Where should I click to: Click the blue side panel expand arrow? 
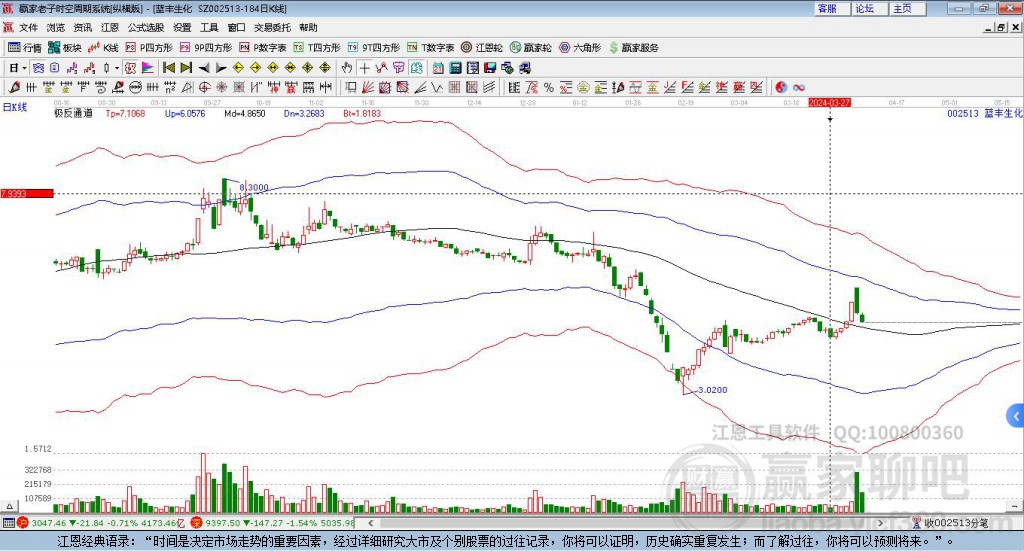coord(1016,416)
